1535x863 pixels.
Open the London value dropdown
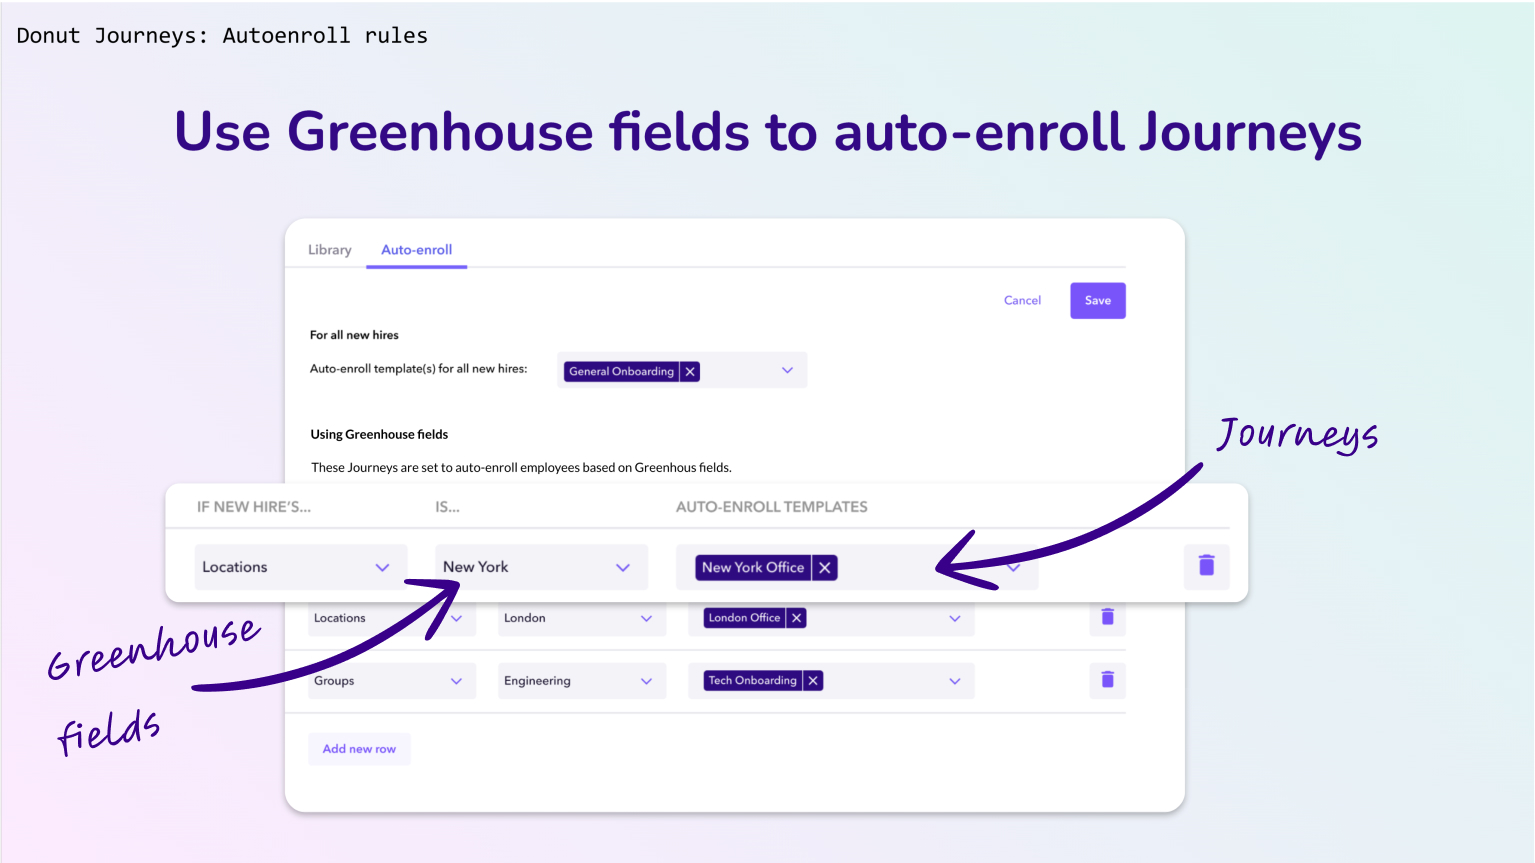[x=646, y=618]
